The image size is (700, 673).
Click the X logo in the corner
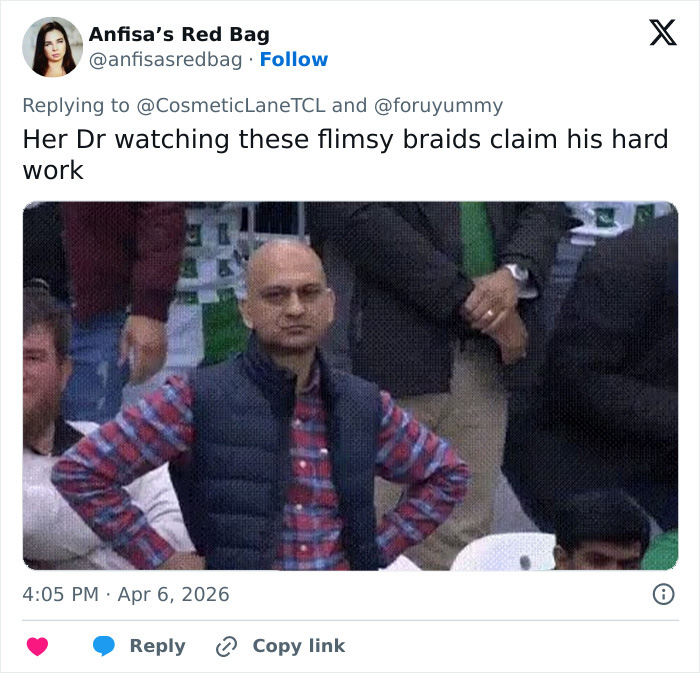click(663, 32)
